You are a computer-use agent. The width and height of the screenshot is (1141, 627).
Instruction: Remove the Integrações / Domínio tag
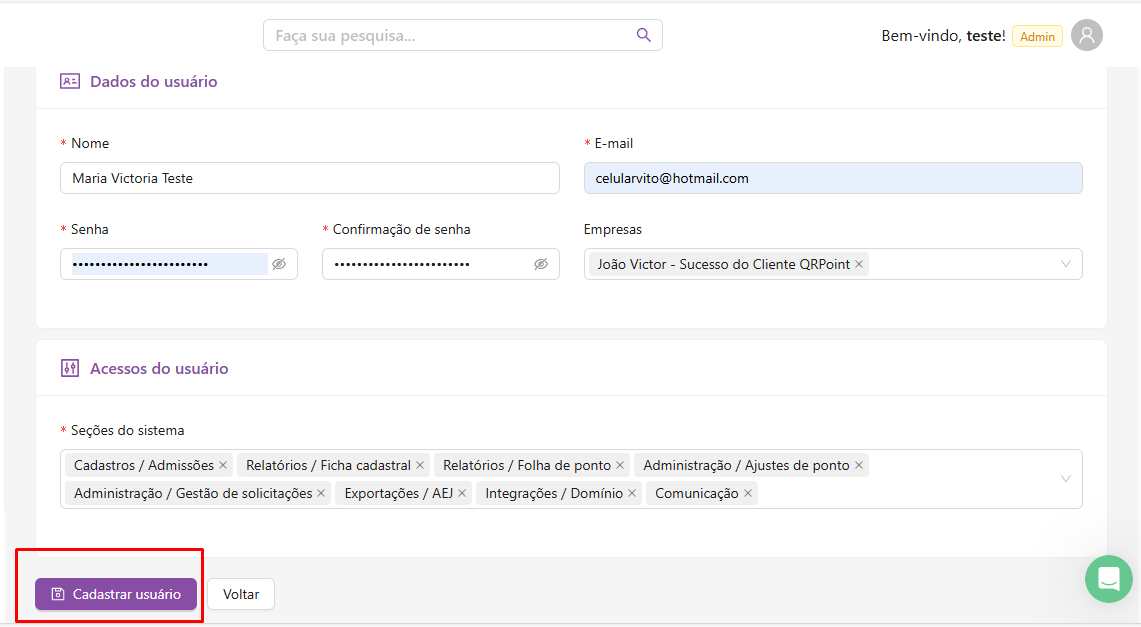(x=632, y=493)
